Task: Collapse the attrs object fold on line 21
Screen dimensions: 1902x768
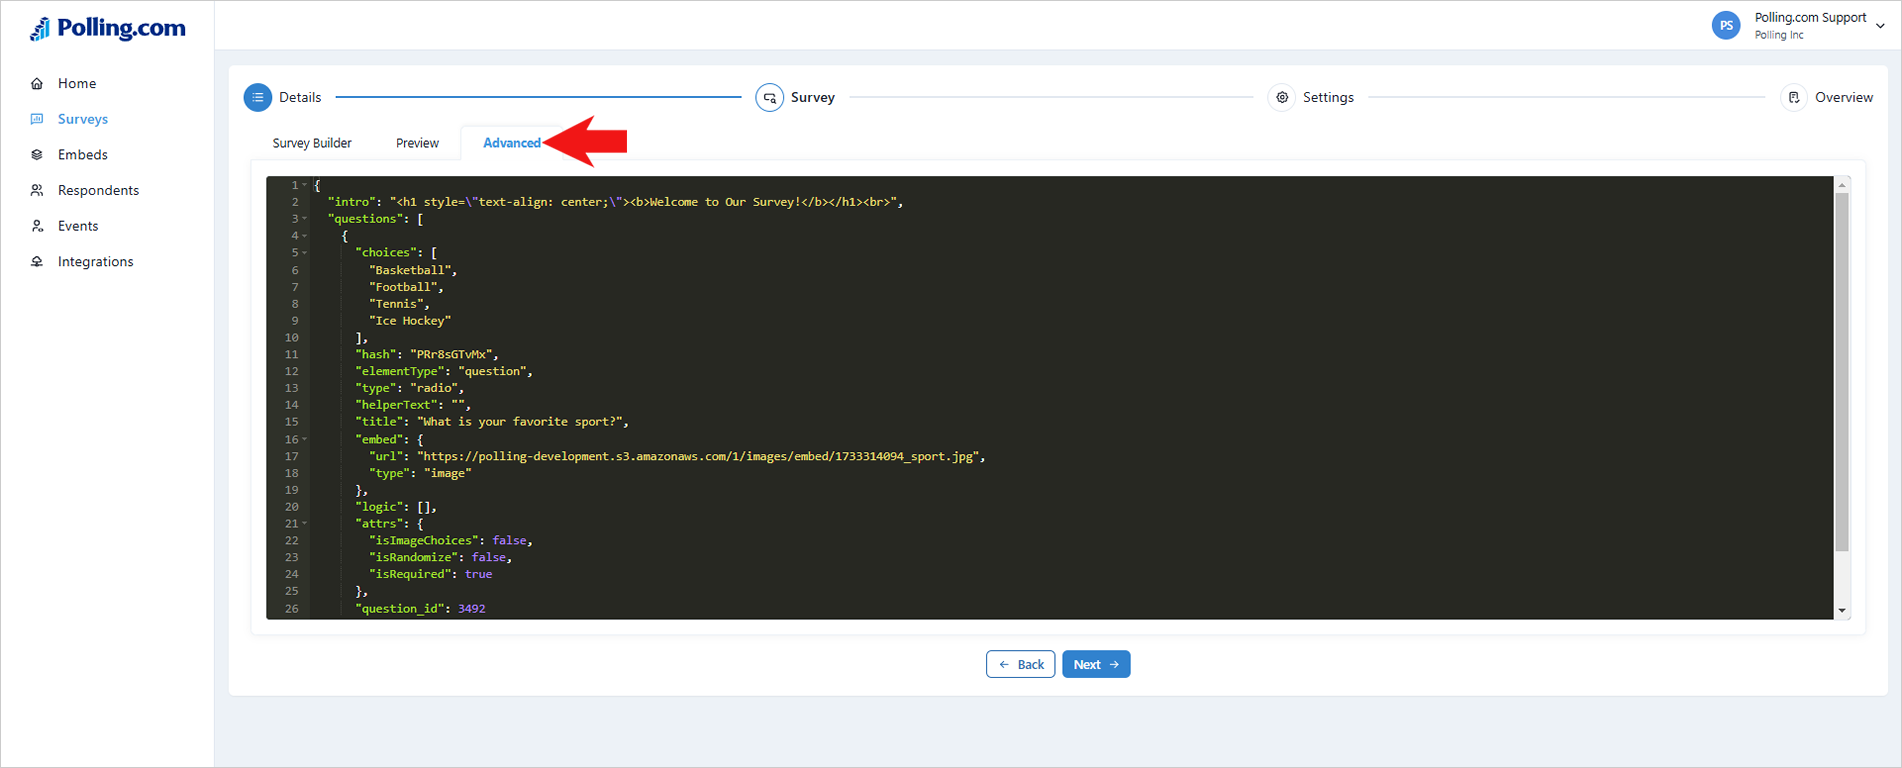Action: (305, 524)
